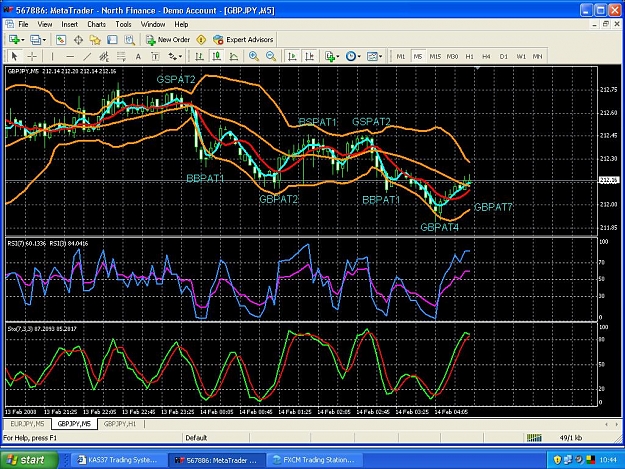Image resolution: width=625 pixels, height=469 pixels.
Task: Open the Insert menu
Action: [x=69, y=24]
